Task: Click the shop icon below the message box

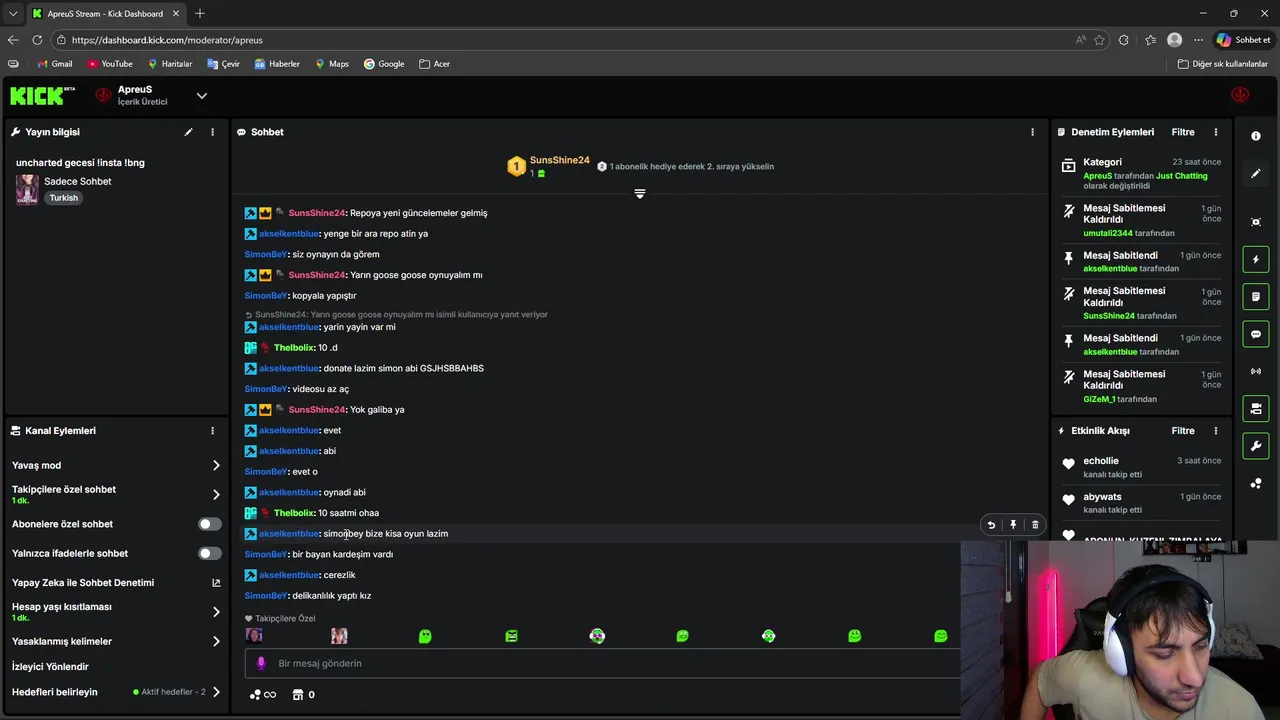Action: click(x=297, y=695)
